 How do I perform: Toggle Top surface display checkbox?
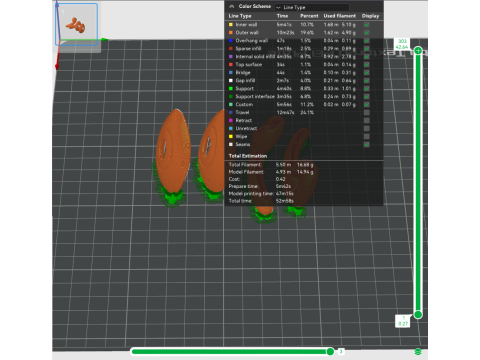(x=367, y=65)
